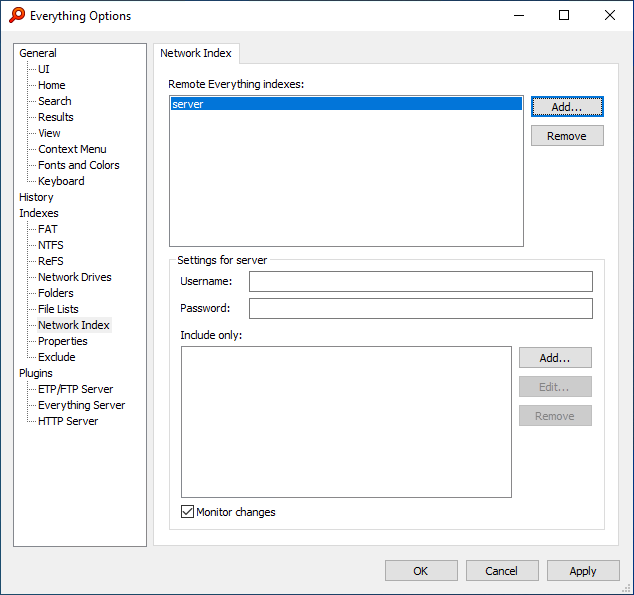
Task: Focus the Password input field
Action: [x=421, y=308]
